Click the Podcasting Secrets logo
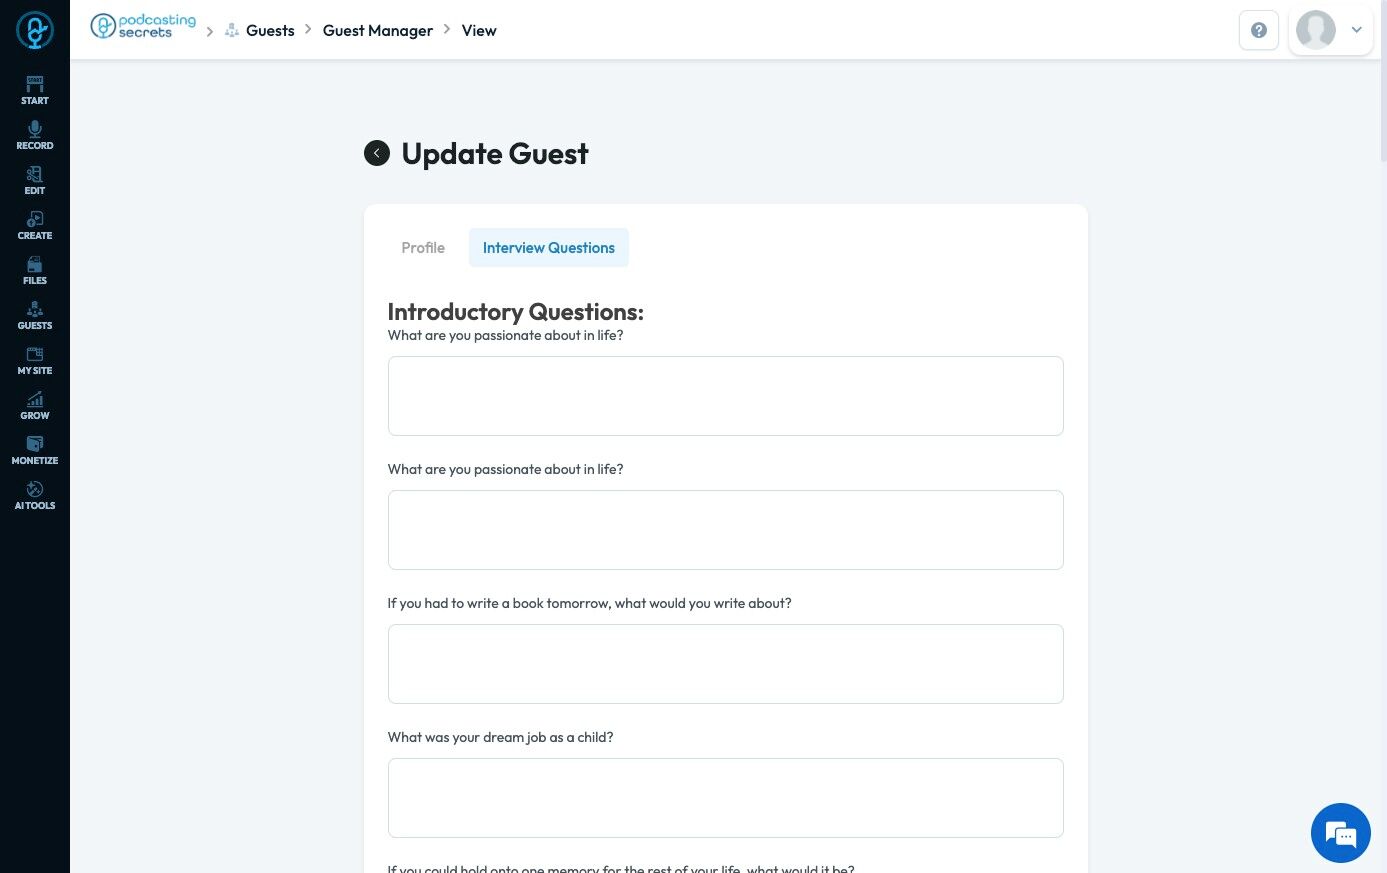 144,27
